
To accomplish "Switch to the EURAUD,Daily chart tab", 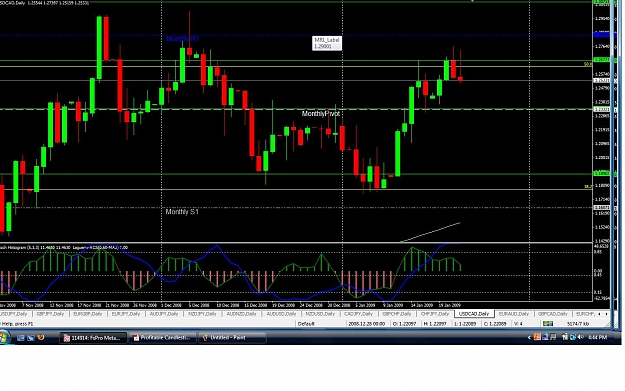I will tap(514, 314).
